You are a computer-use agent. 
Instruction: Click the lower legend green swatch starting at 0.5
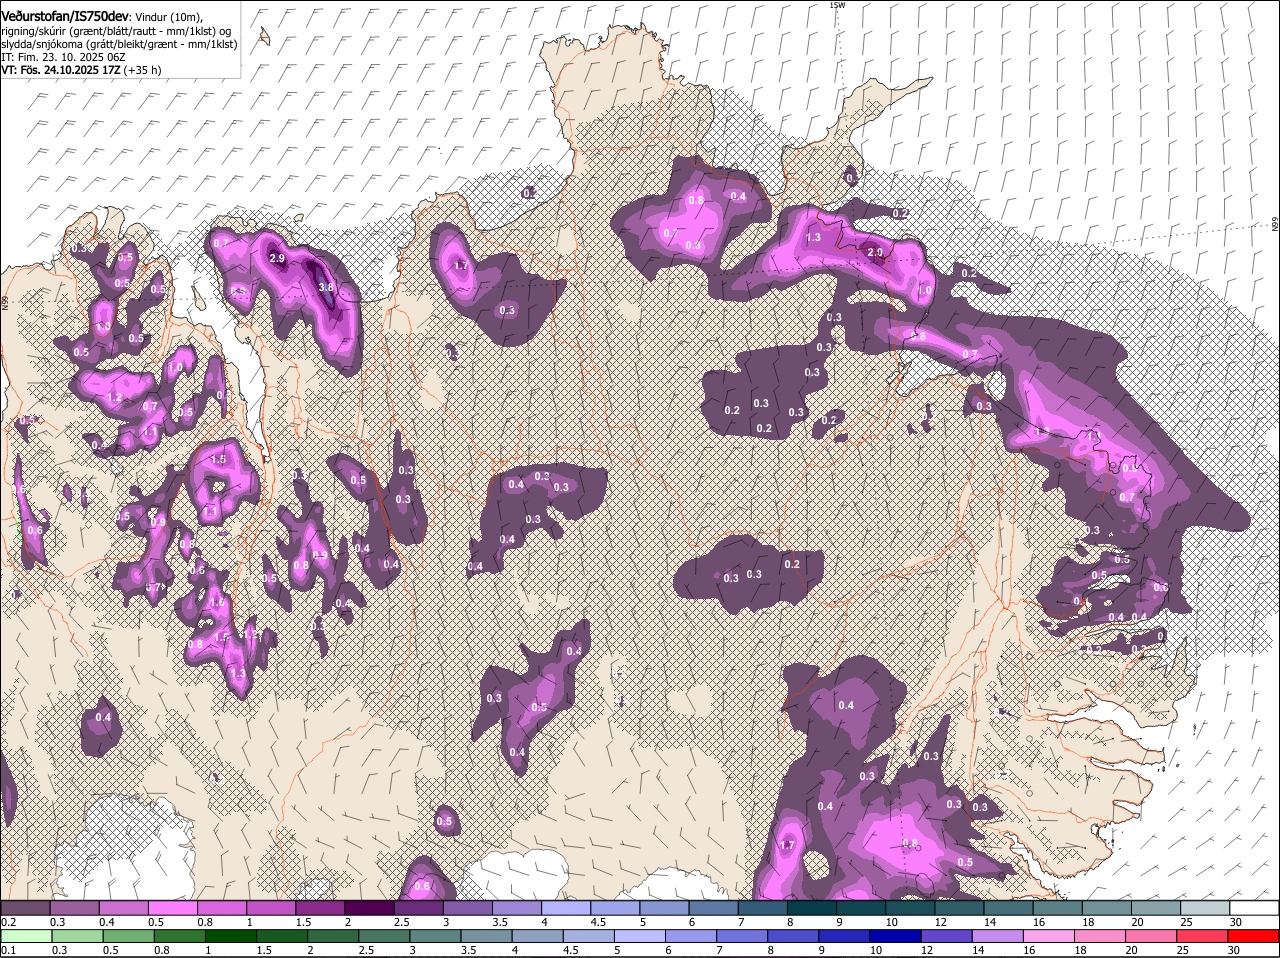click(x=128, y=936)
